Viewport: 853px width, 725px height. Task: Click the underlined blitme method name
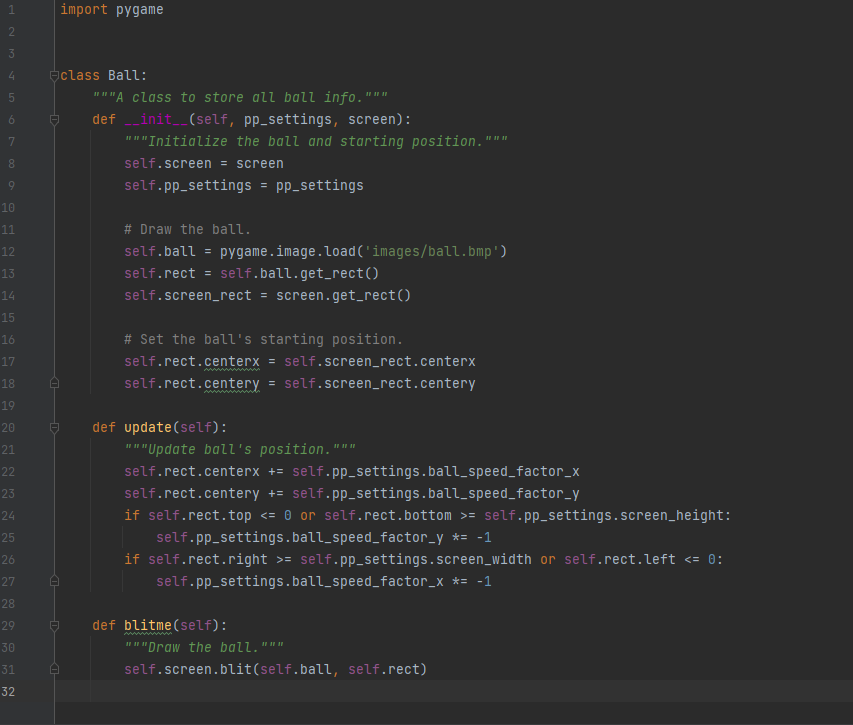148,626
